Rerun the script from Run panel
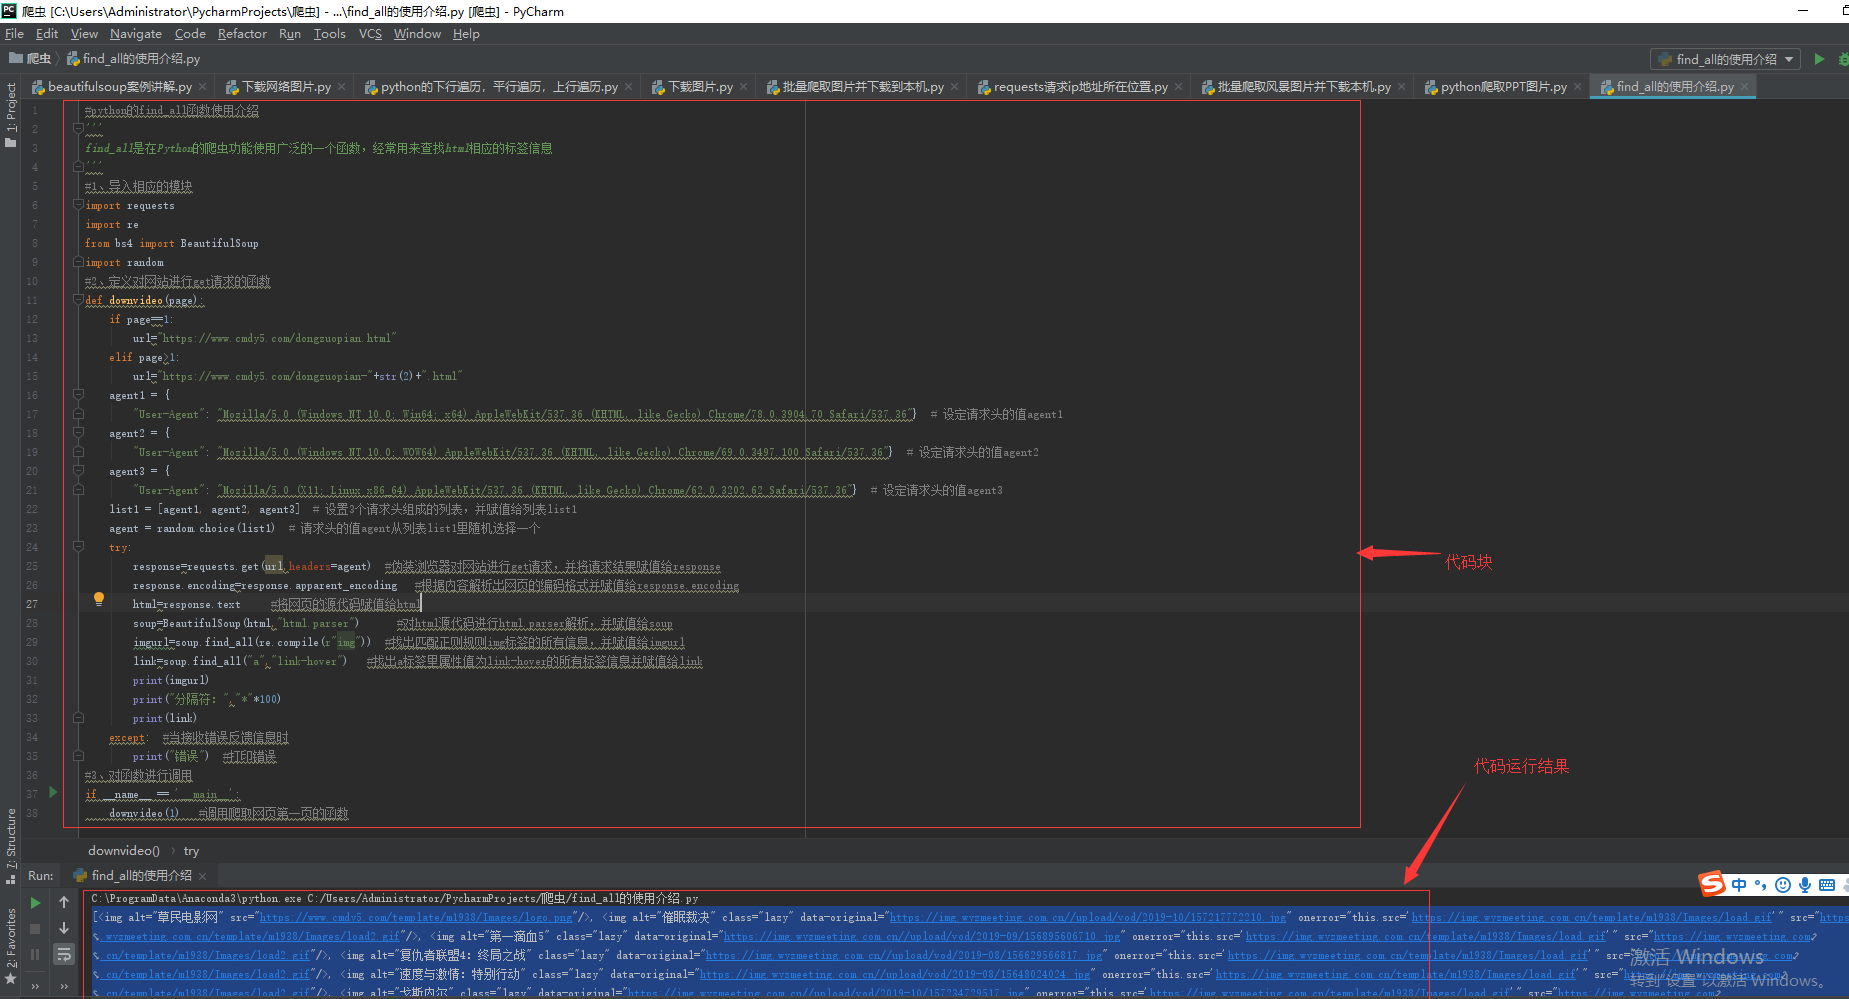Viewport: 1849px width, 999px height. point(35,903)
